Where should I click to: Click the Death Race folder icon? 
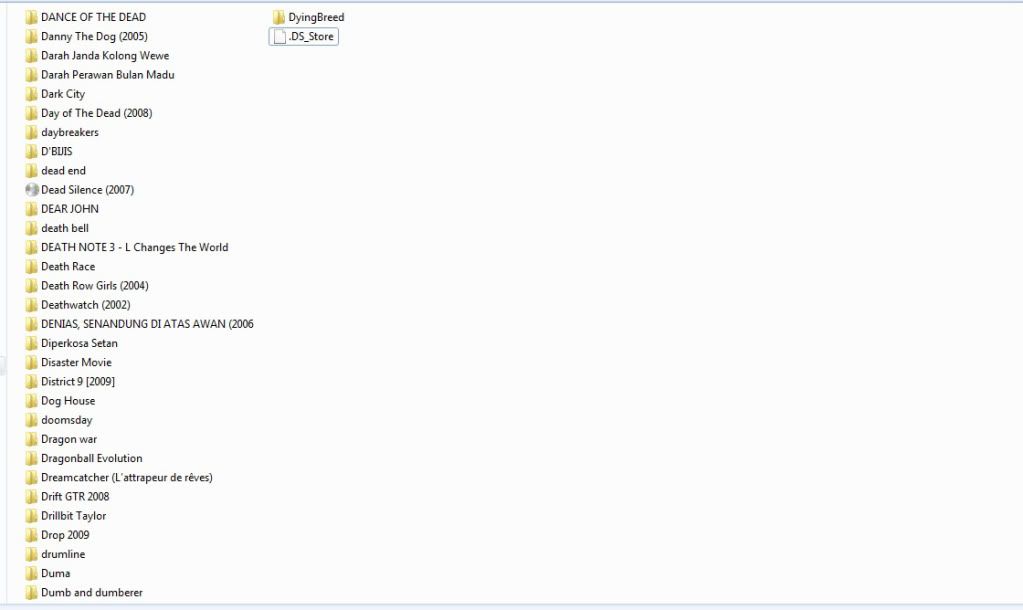click(31, 266)
